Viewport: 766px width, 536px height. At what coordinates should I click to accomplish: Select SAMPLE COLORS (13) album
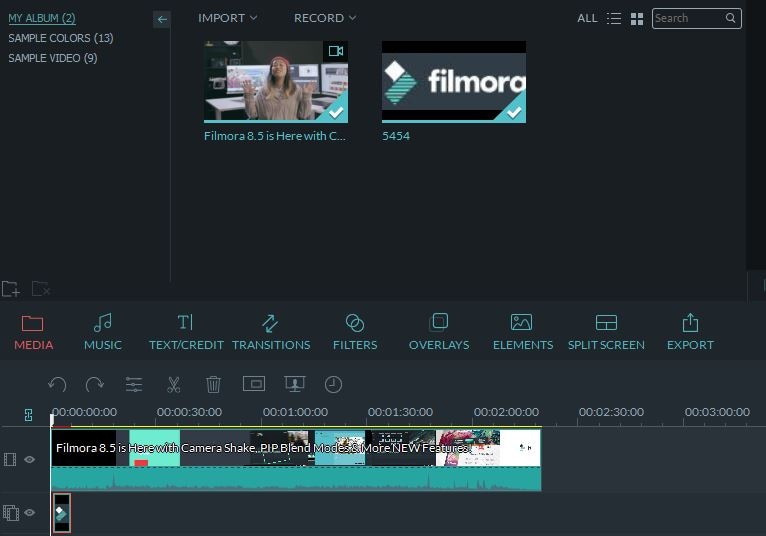pyautogui.click(x=61, y=38)
